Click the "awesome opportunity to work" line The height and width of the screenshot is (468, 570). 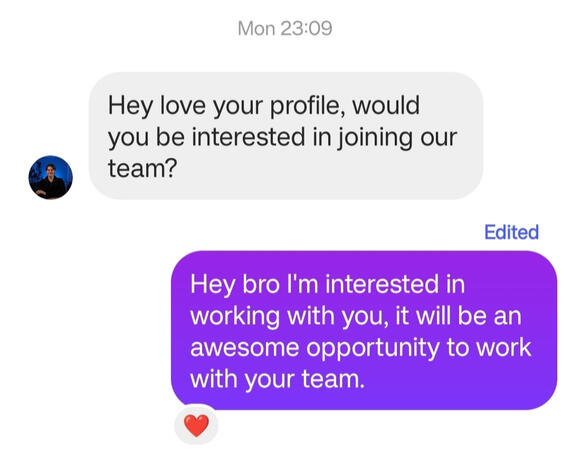tap(361, 348)
